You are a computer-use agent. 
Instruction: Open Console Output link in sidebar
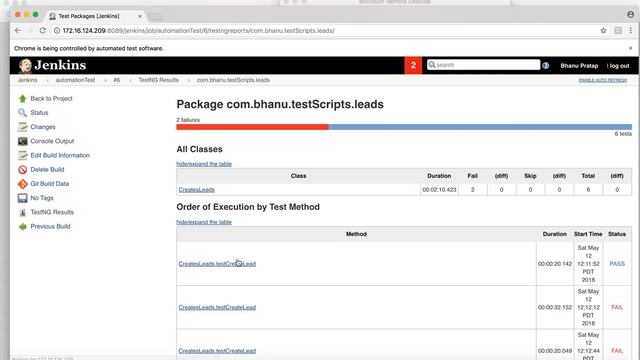pyautogui.click(x=52, y=141)
